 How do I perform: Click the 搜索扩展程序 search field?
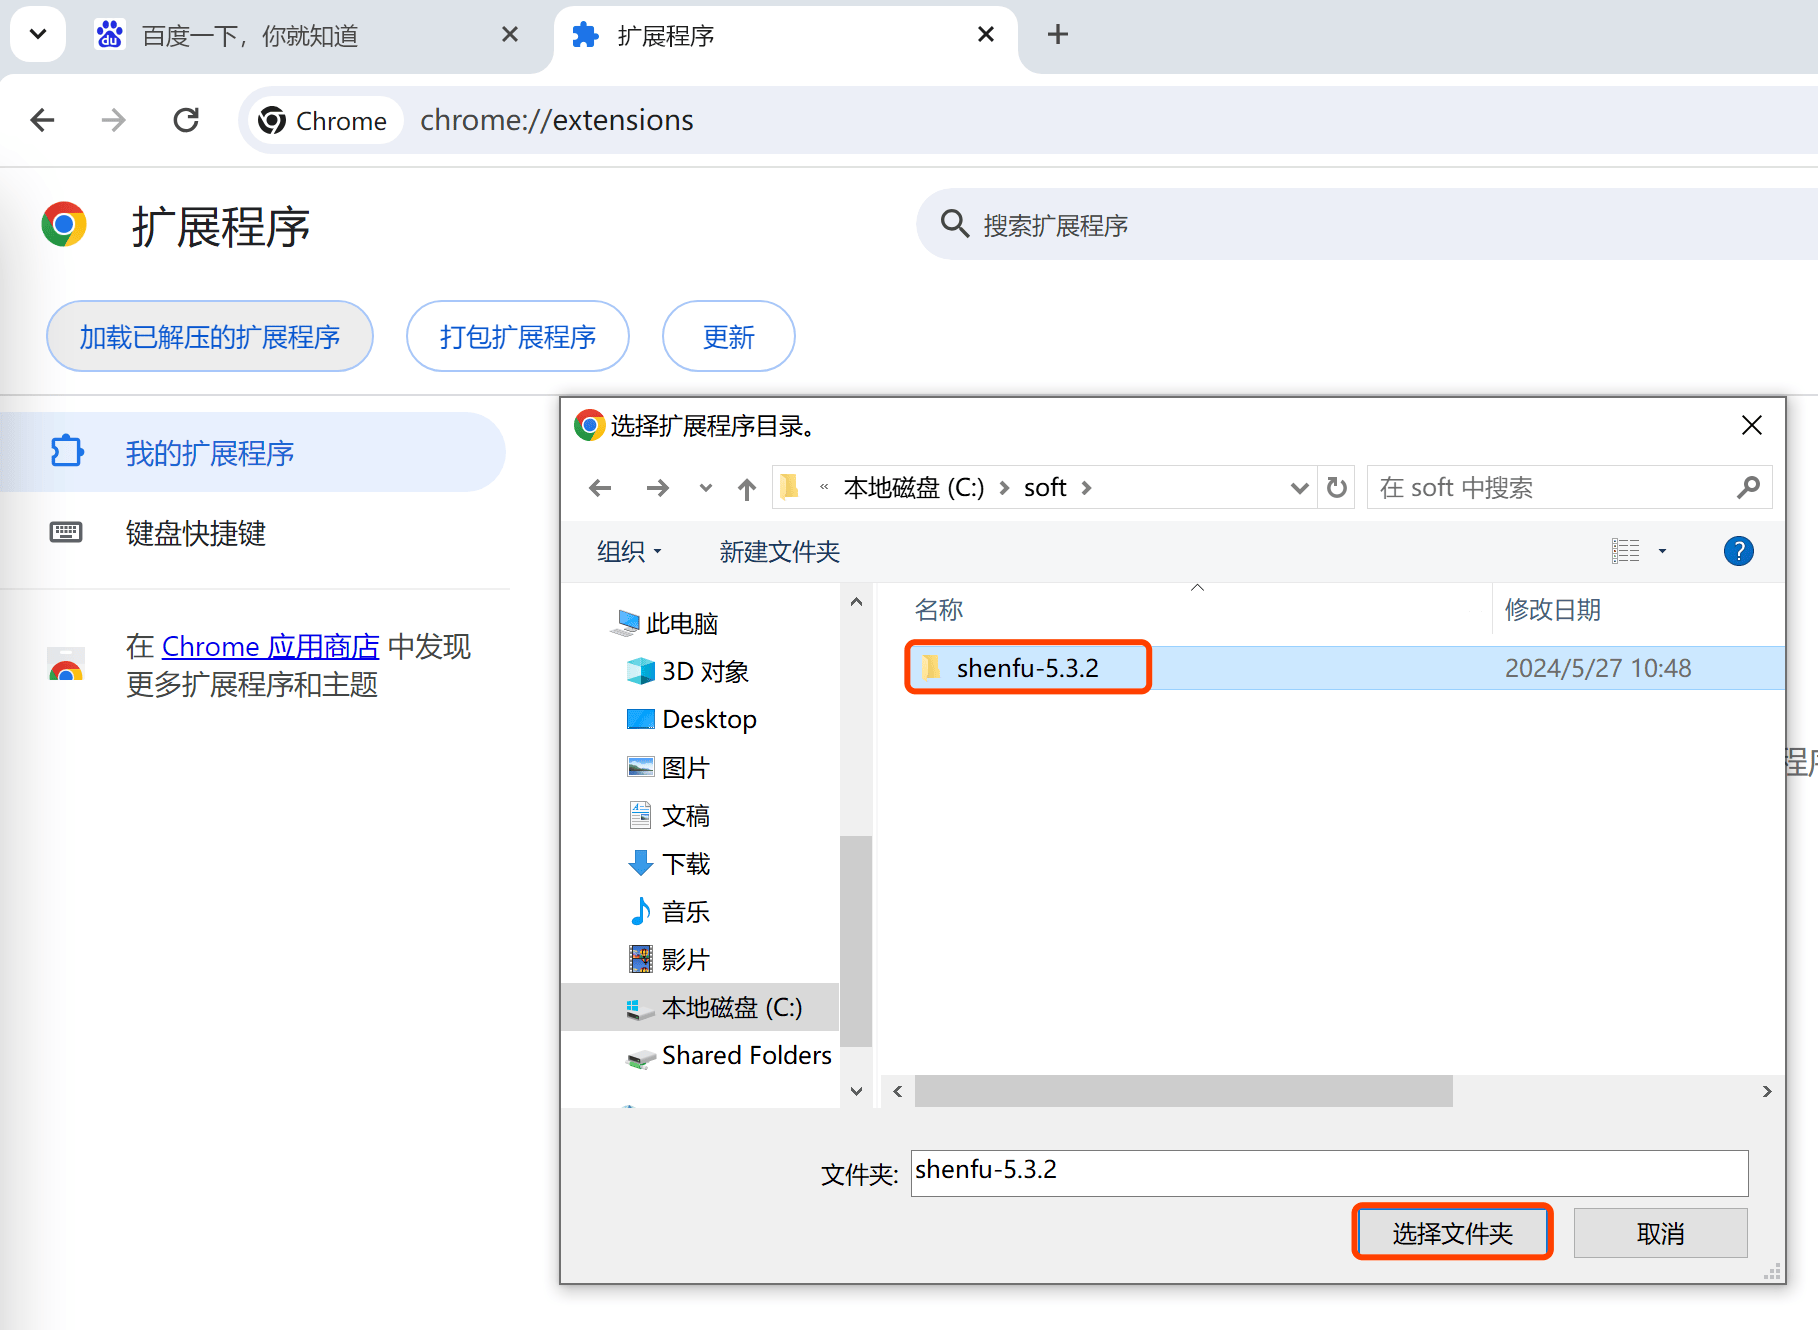coord(1300,225)
